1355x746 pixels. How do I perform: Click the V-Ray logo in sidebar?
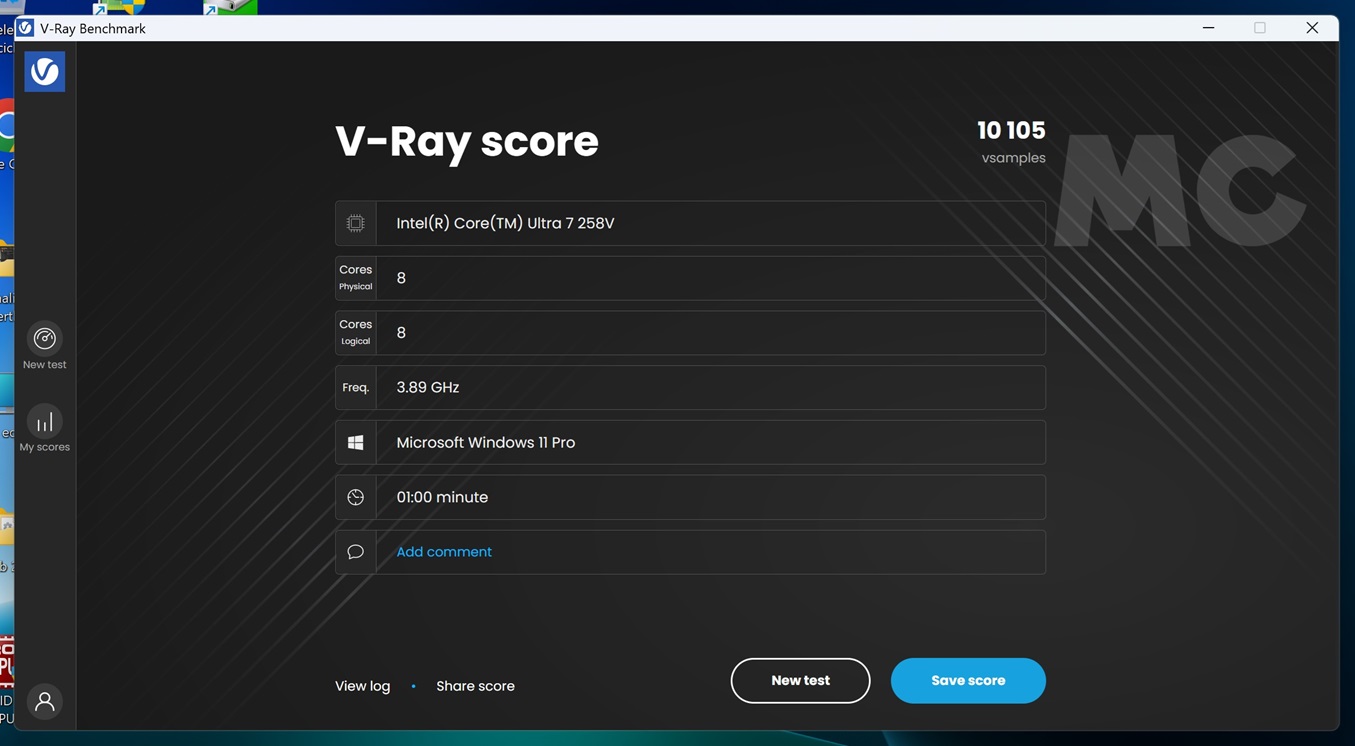(45, 72)
